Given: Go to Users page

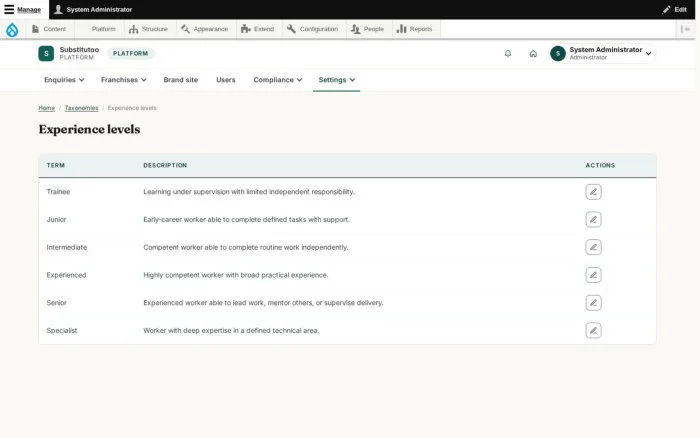Looking at the screenshot, I should (x=225, y=80).
